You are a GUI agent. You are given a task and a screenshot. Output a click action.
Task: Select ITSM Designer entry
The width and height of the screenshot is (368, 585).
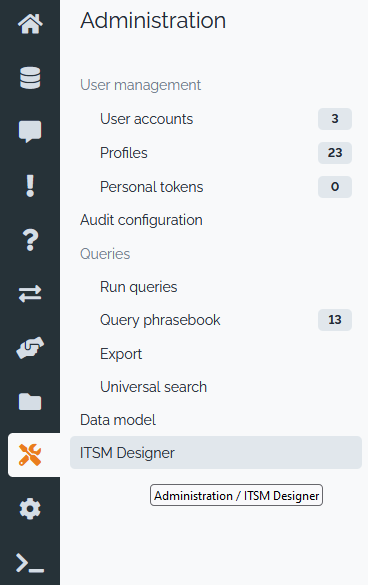[216, 453]
